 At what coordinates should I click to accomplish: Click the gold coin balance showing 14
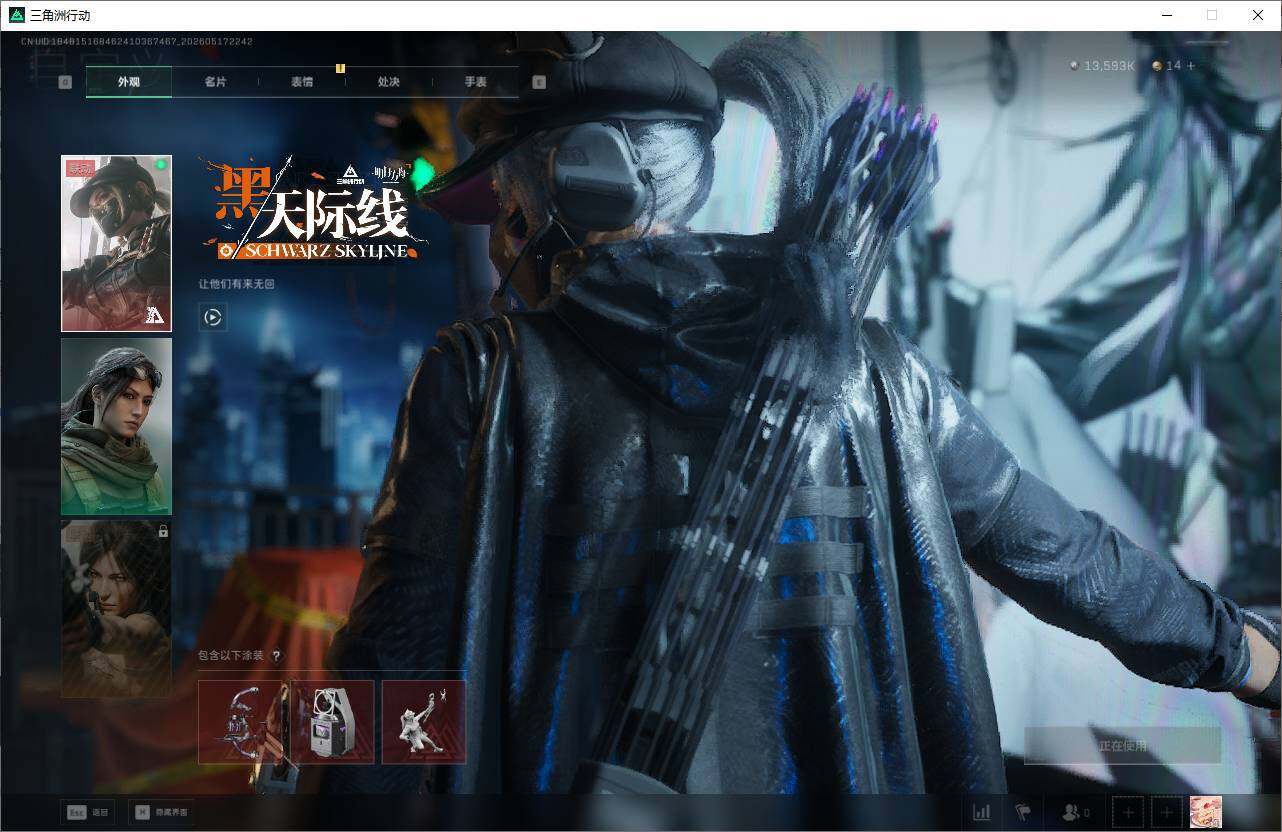click(x=1166, y=66)
